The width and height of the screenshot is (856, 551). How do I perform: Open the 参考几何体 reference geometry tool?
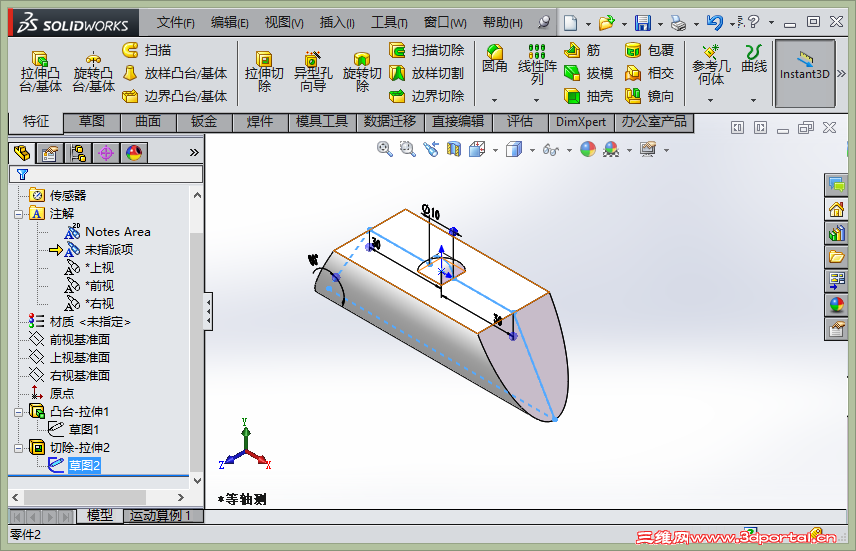(x=711, y=64)
